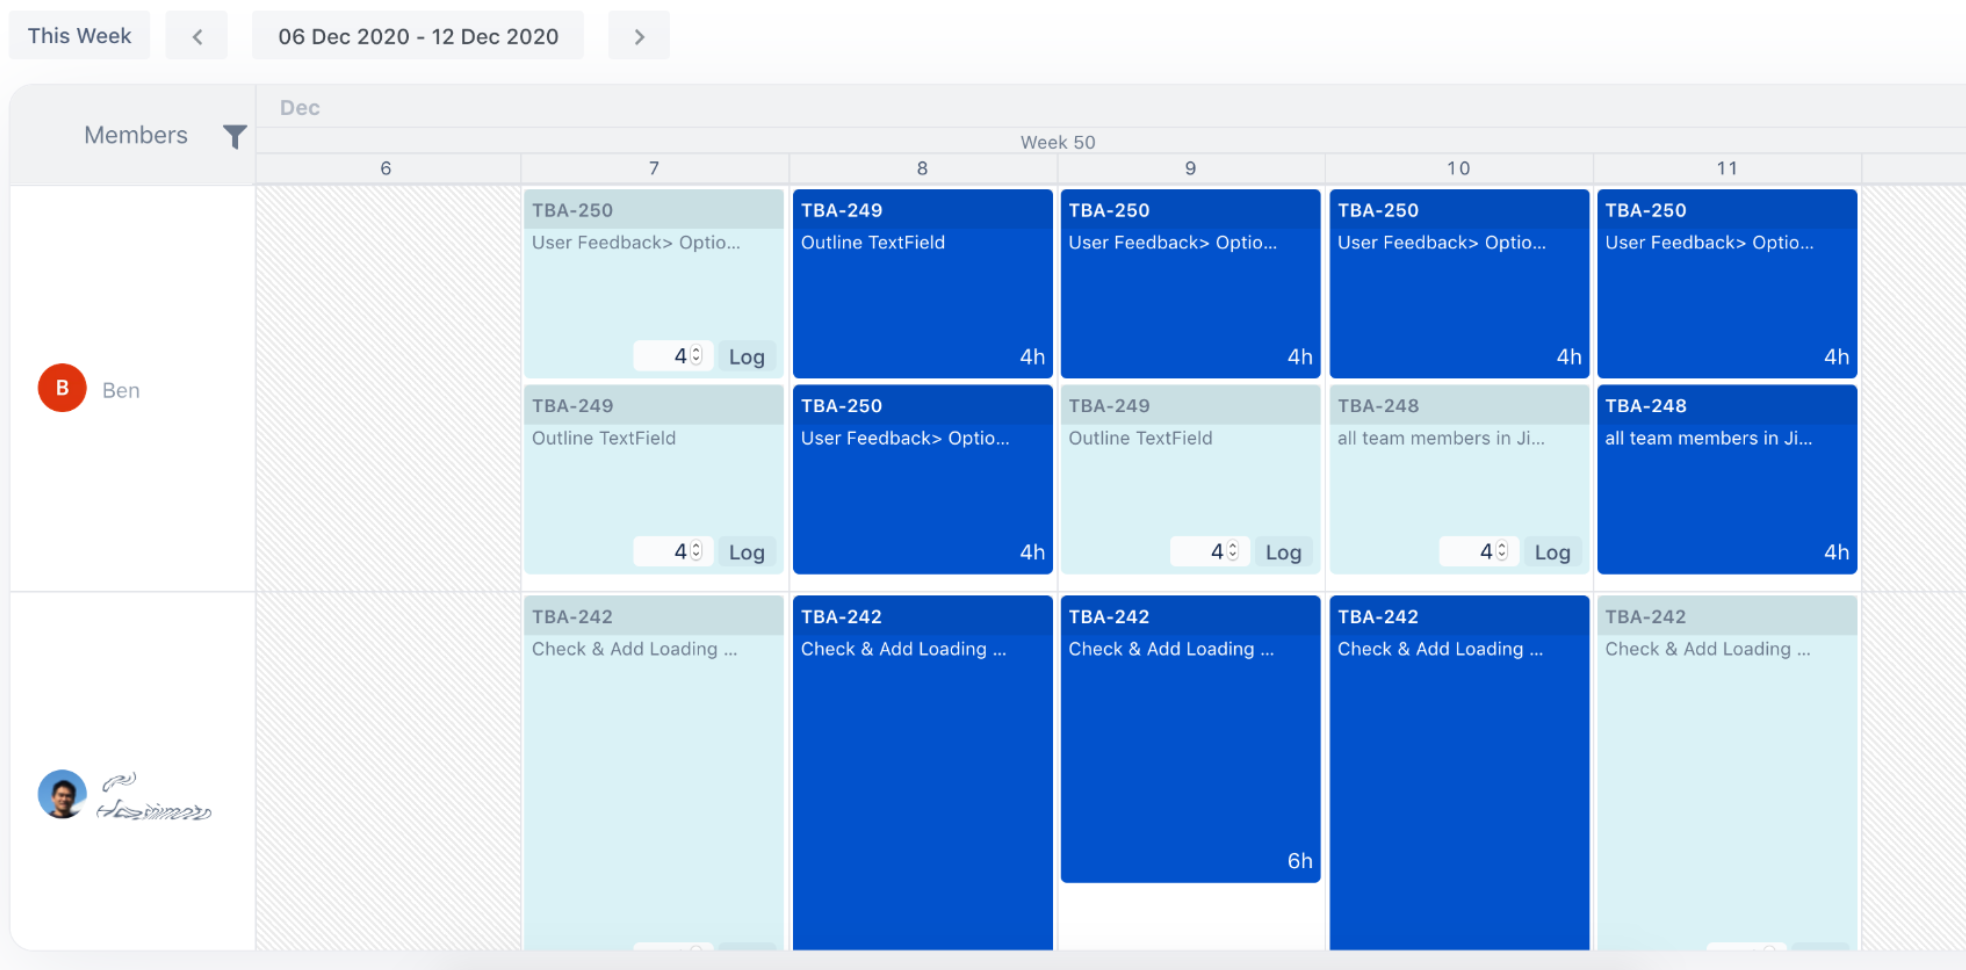Click the day 8 column header
This screenshot has height=970, width=1966.
point(922,168)
